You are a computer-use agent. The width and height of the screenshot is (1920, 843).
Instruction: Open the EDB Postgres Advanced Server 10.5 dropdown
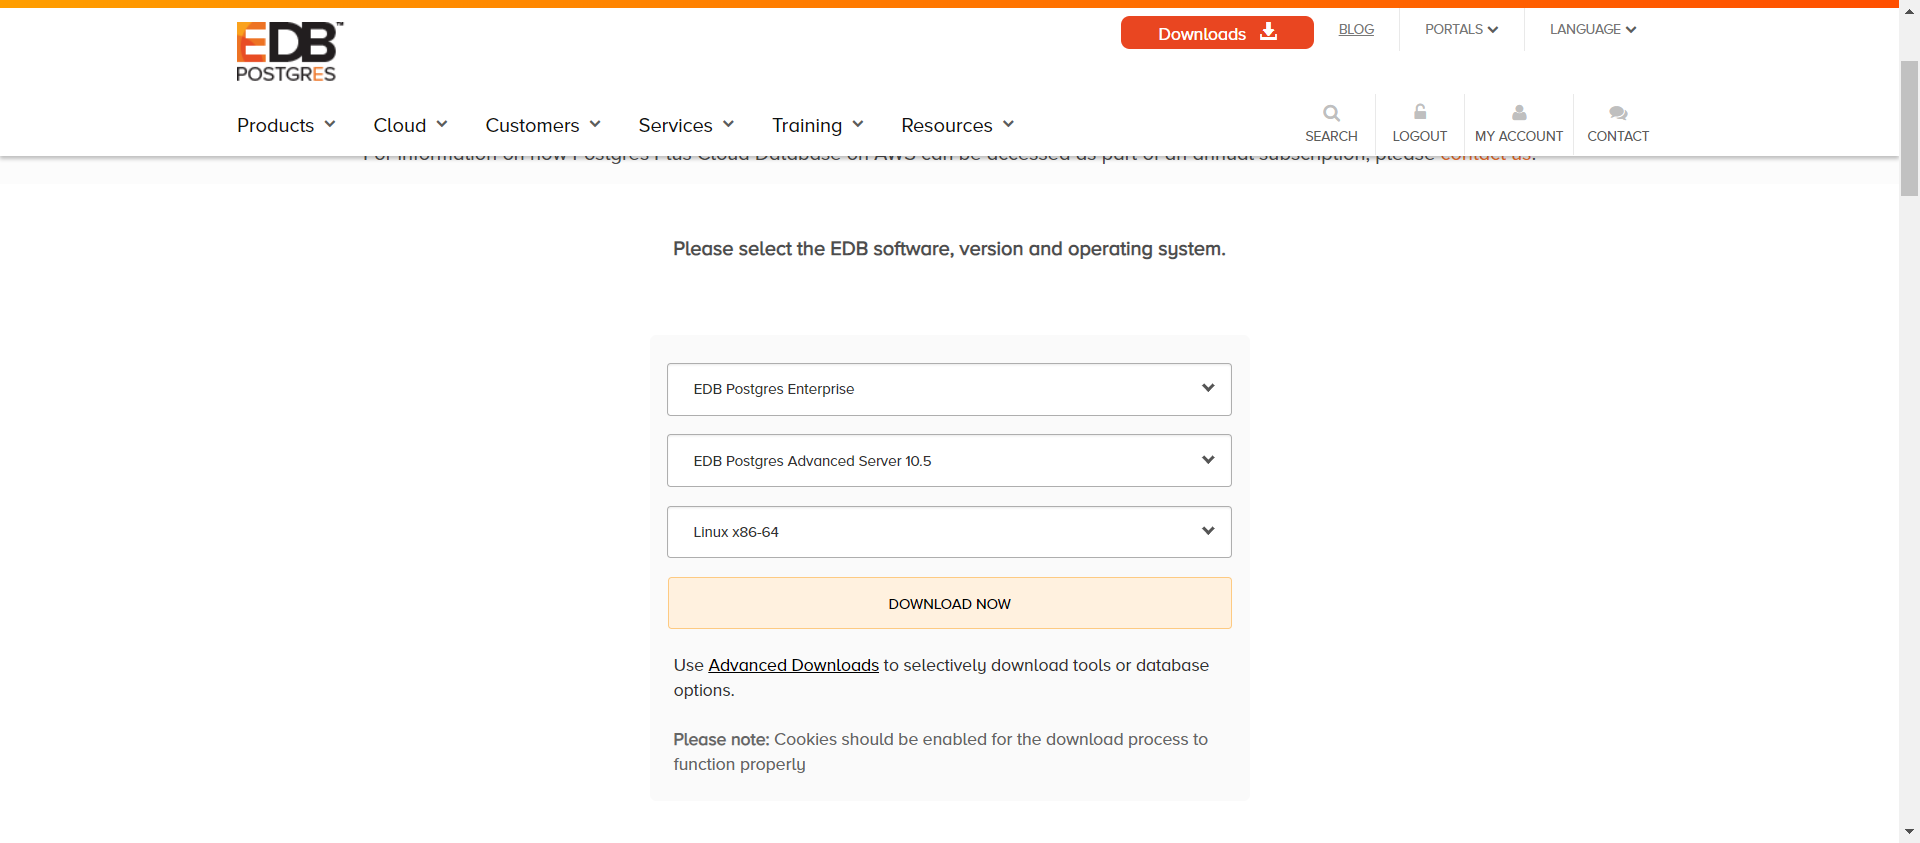(x=949, y=461)
